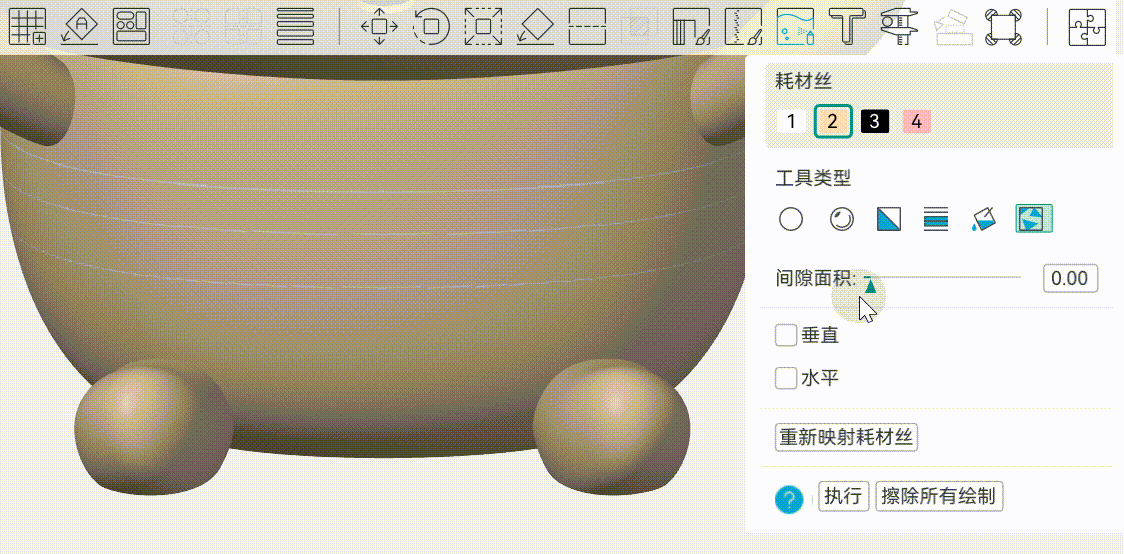
Task: Click the 执行 button
Action: click(843, 496)
